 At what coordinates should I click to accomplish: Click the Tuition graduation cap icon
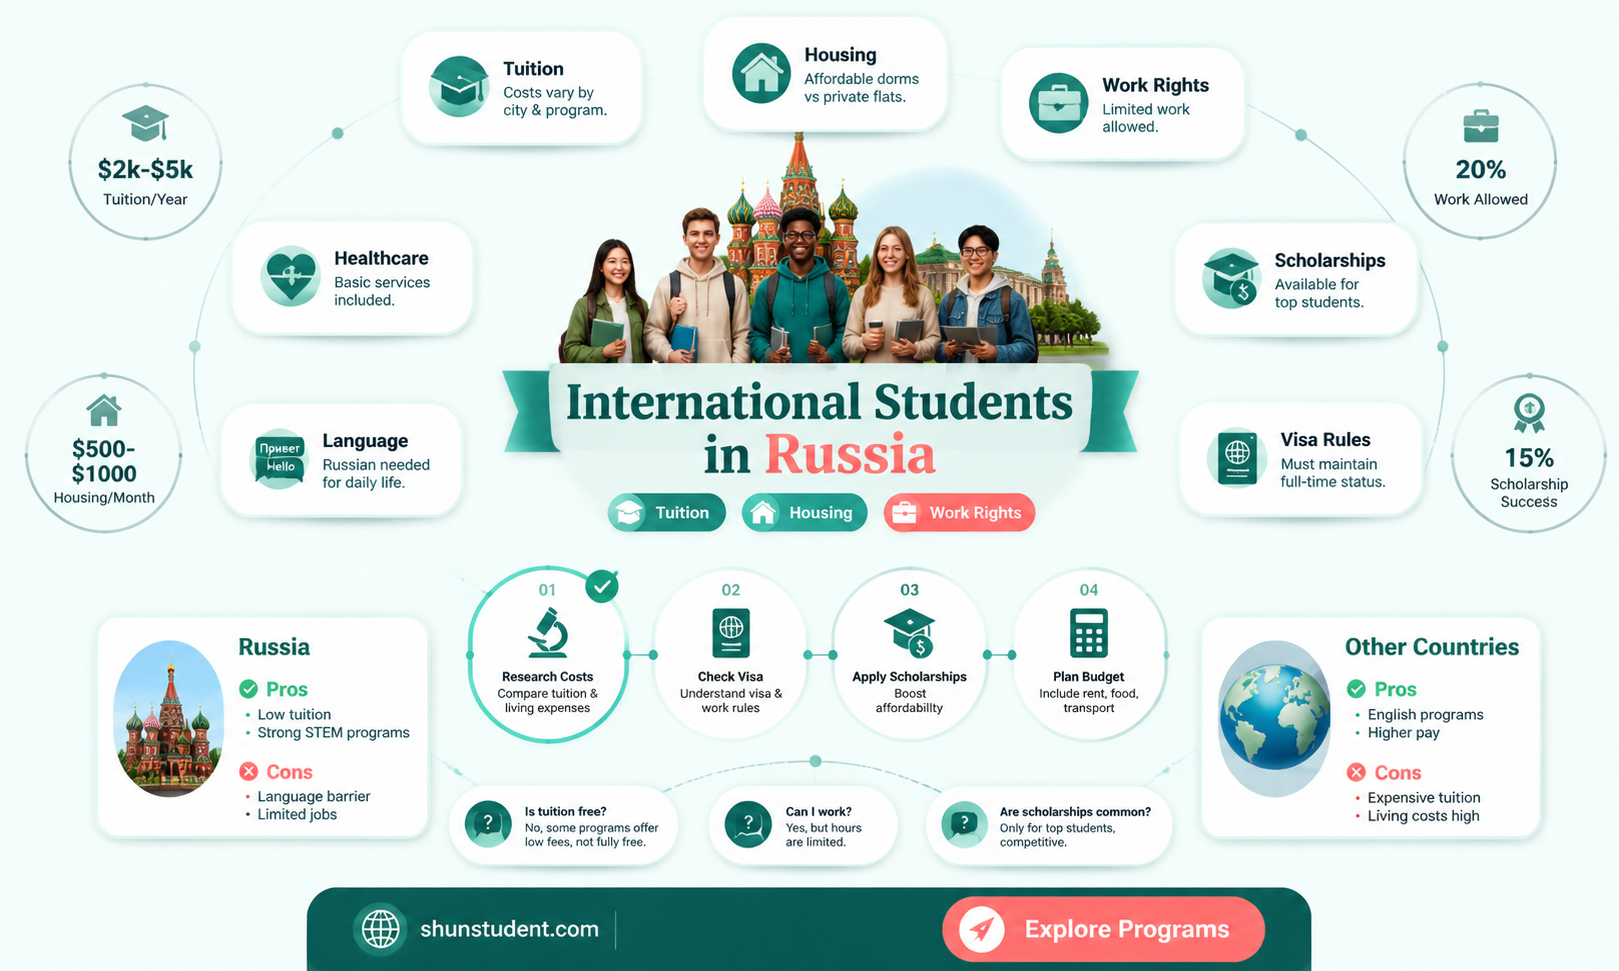459,87
